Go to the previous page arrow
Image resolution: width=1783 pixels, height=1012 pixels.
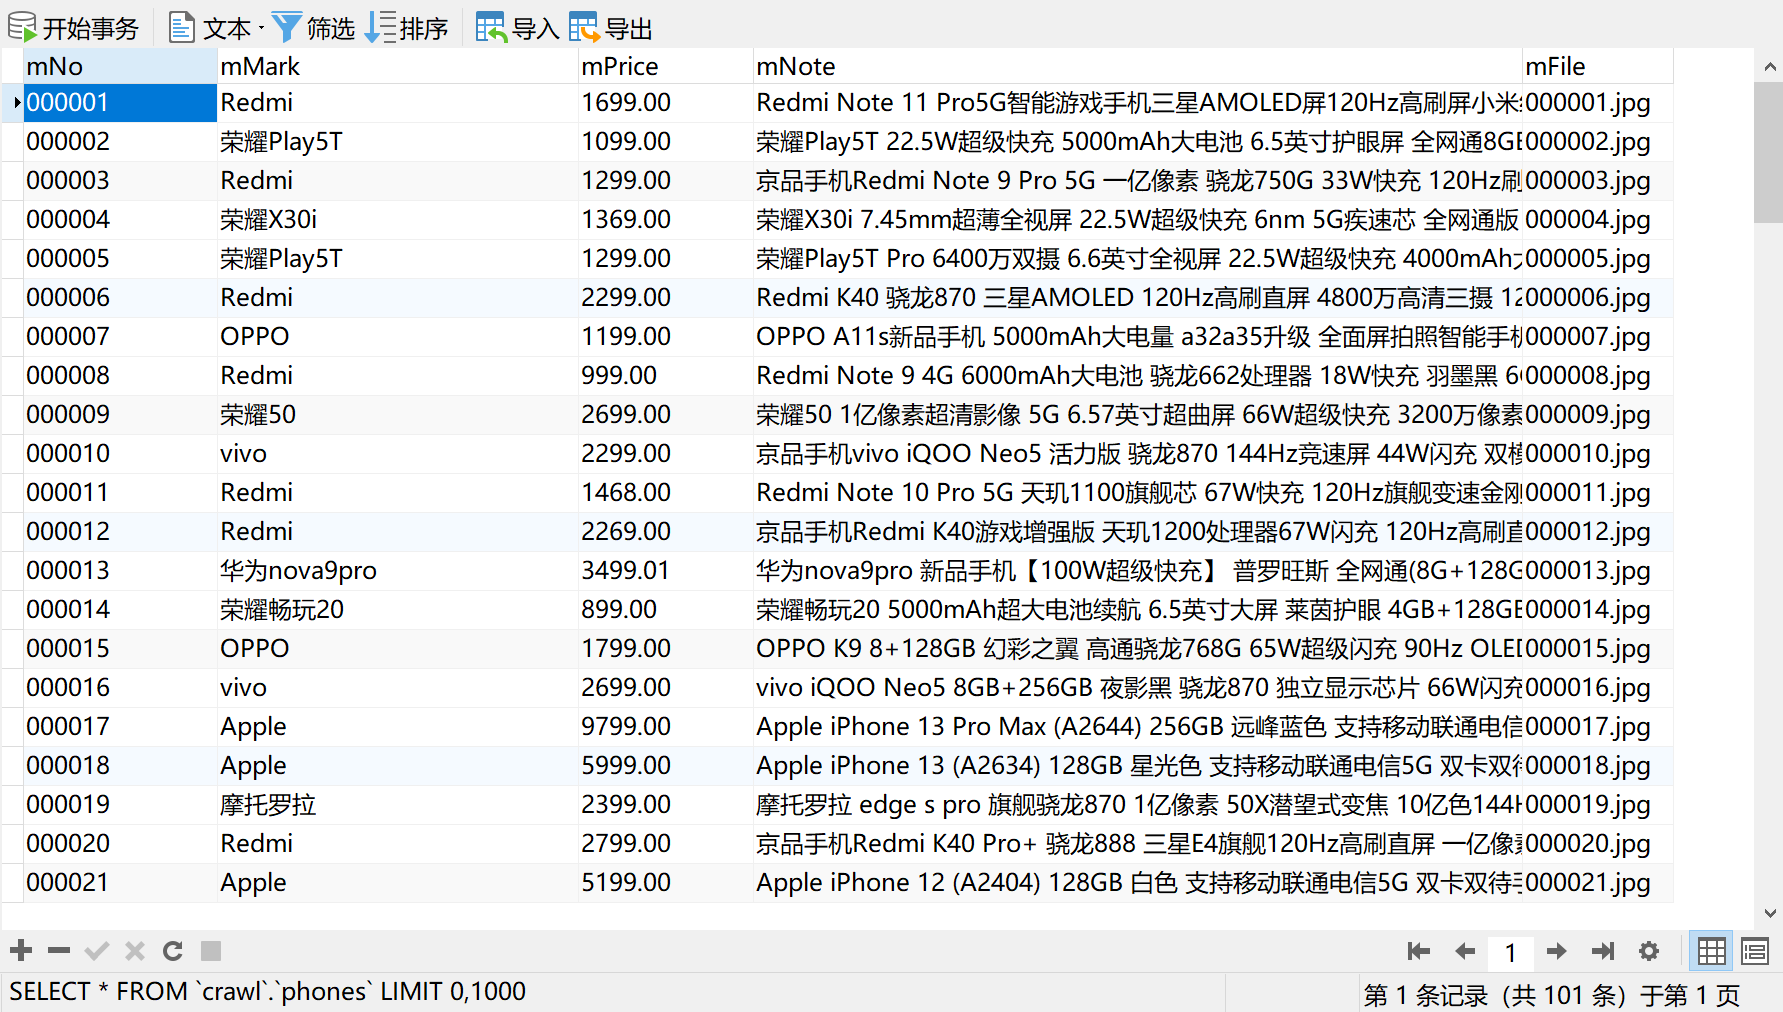pos(1465,951)
